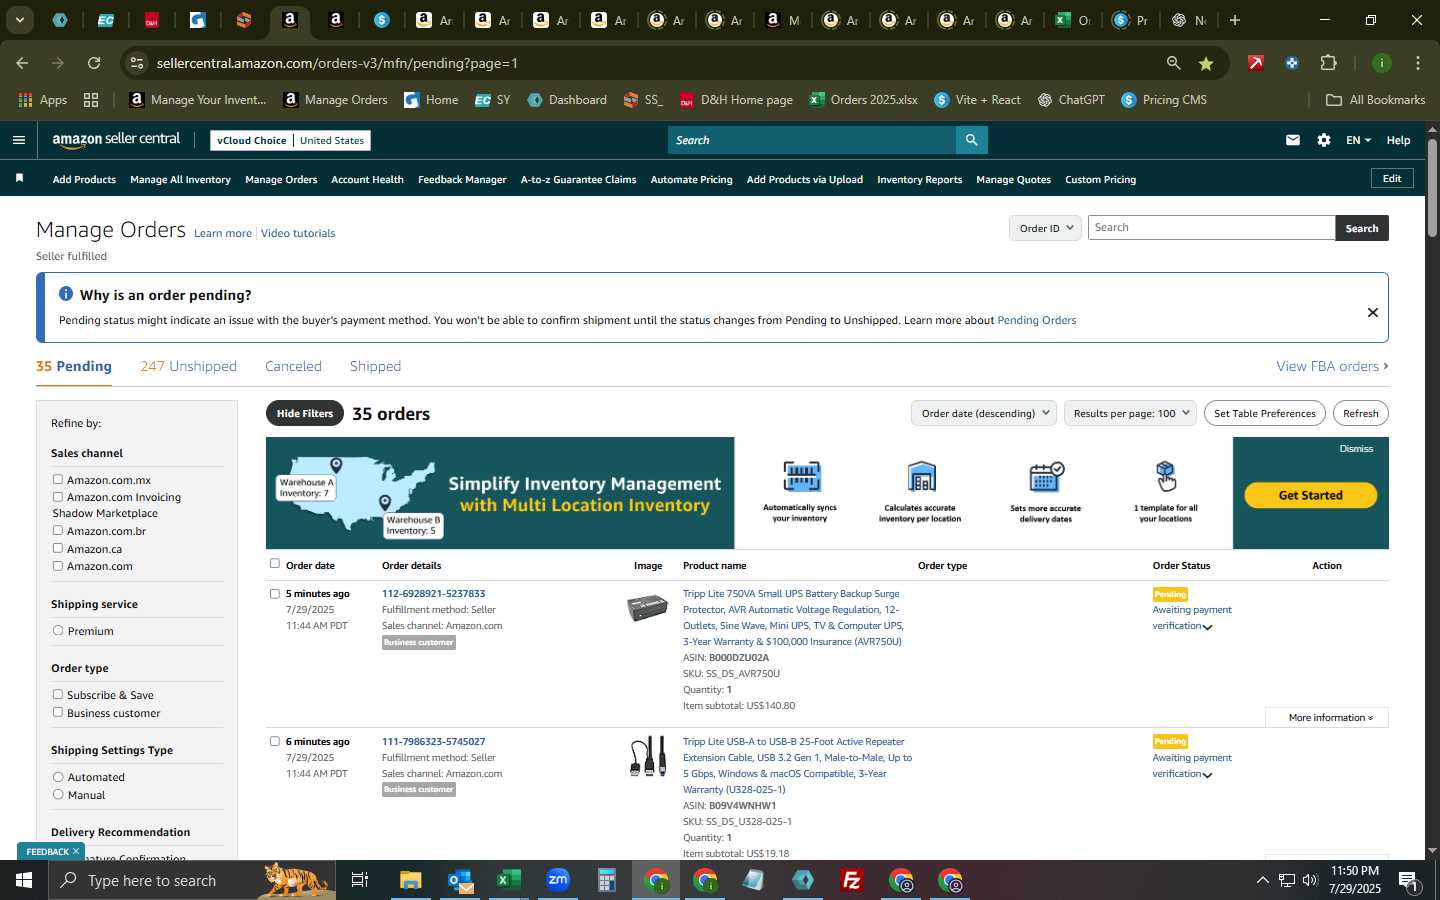Open the tab search dropdown arrow

(x=19, y=20)
